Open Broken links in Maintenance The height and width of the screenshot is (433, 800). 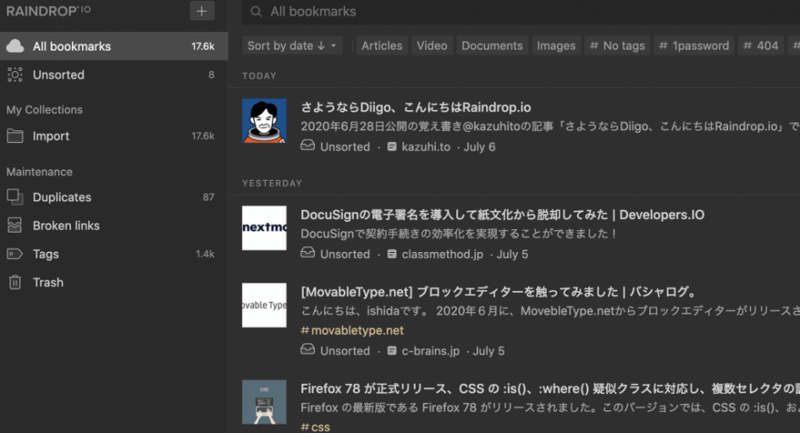click(x=66, y=226)
